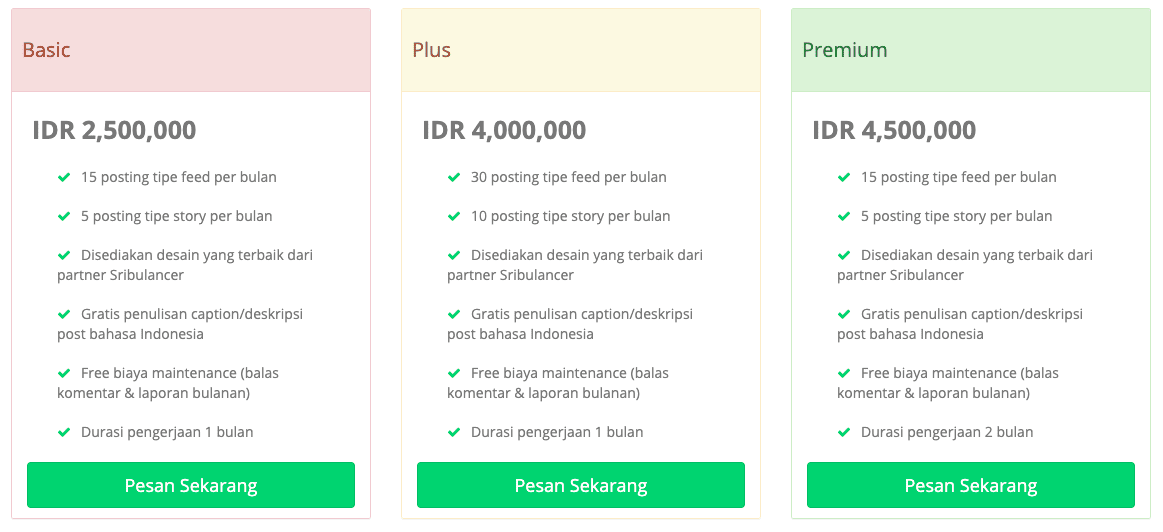
Task: Click the Basic plan Pesan Sekarang button
Action: (191, 485)
